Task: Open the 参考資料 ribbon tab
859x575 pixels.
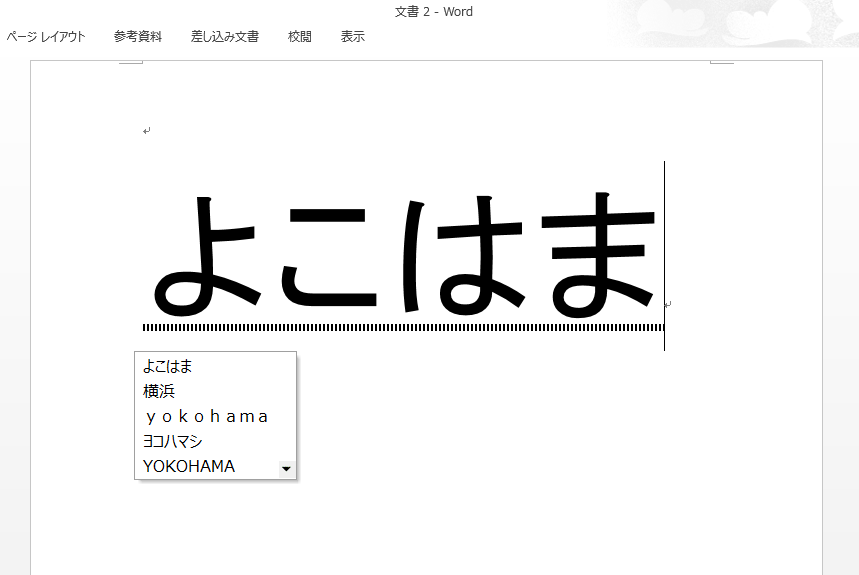Action: (x=138, y=37)
